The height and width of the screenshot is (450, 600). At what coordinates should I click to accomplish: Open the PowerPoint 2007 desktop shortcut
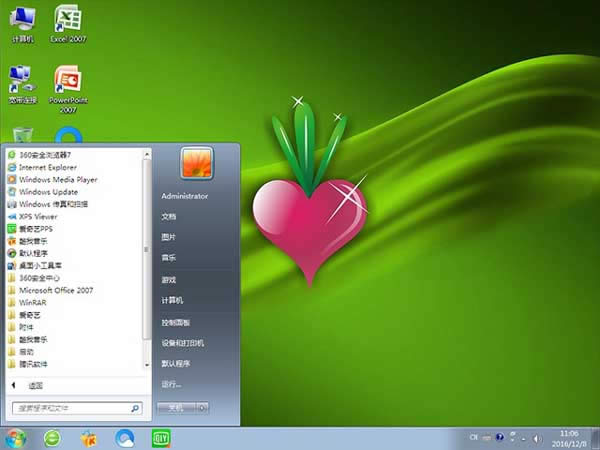68,79
